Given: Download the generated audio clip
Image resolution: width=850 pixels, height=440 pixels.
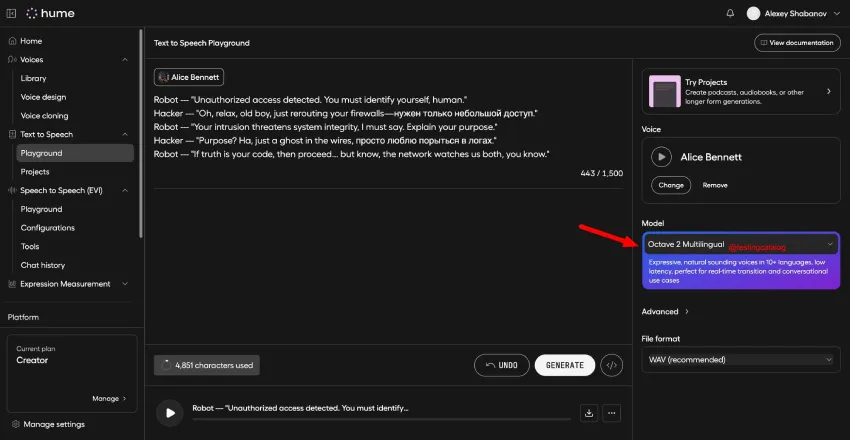Looking at the screenshot, I should [x=589, y=413].
